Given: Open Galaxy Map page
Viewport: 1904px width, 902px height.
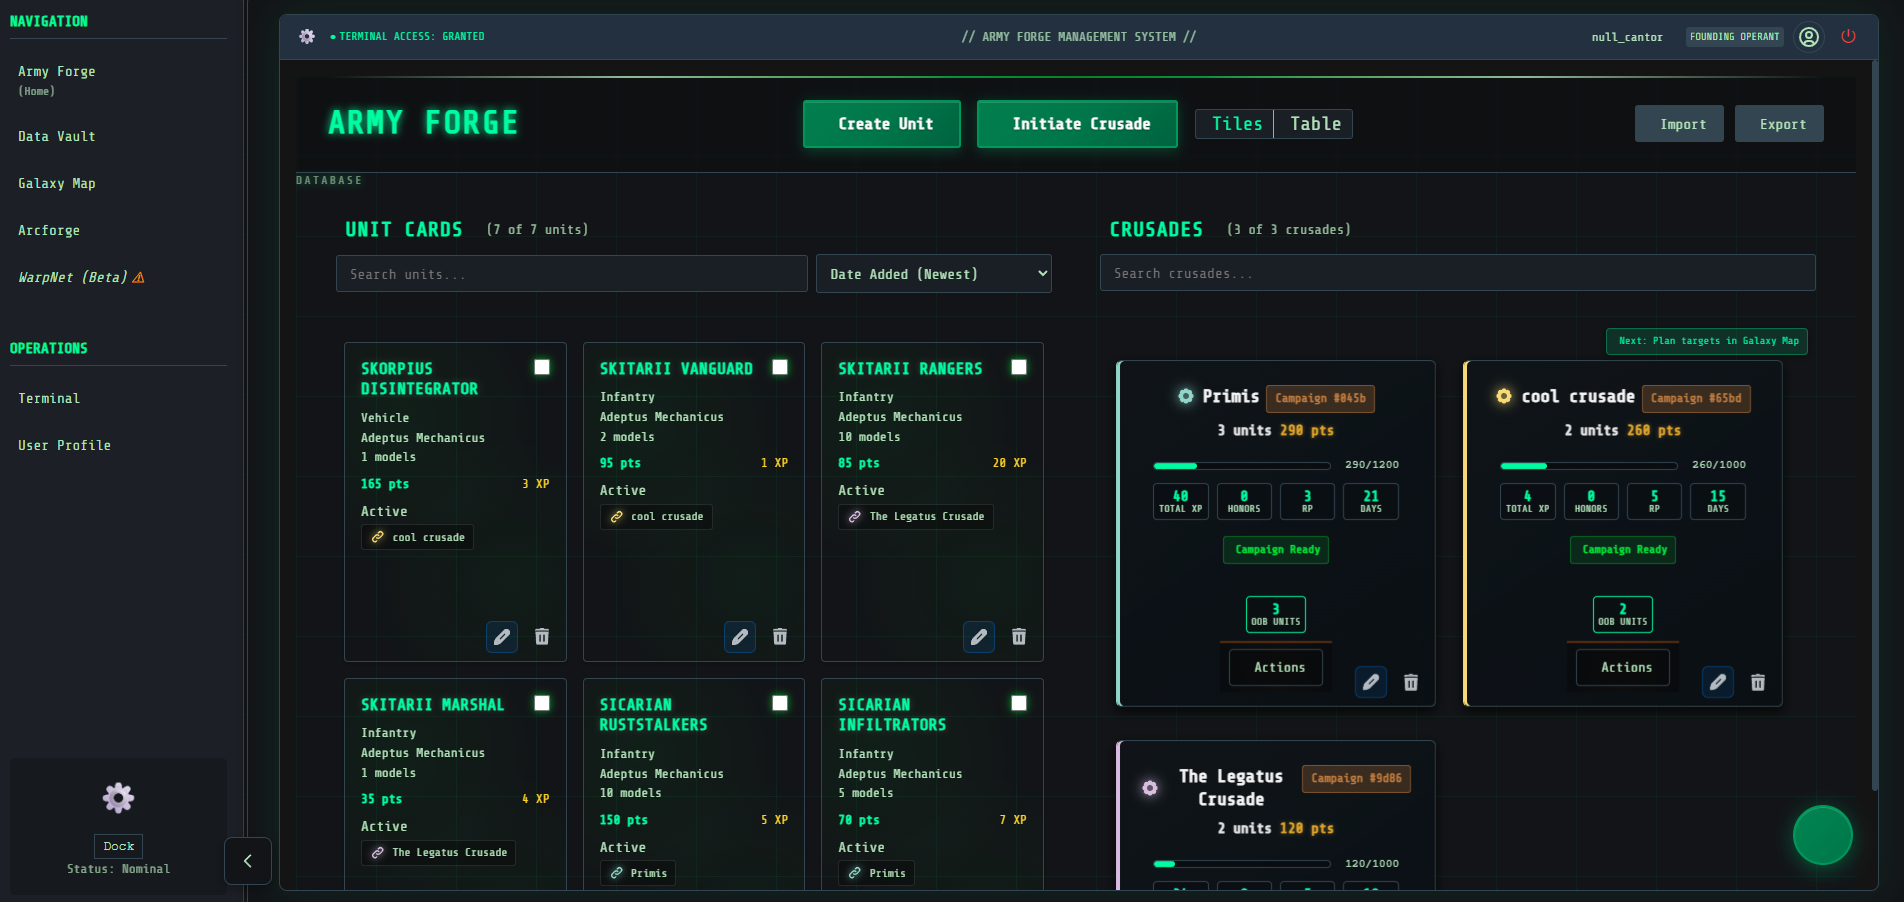Looking at the screenshot, I should click(57, 184).
